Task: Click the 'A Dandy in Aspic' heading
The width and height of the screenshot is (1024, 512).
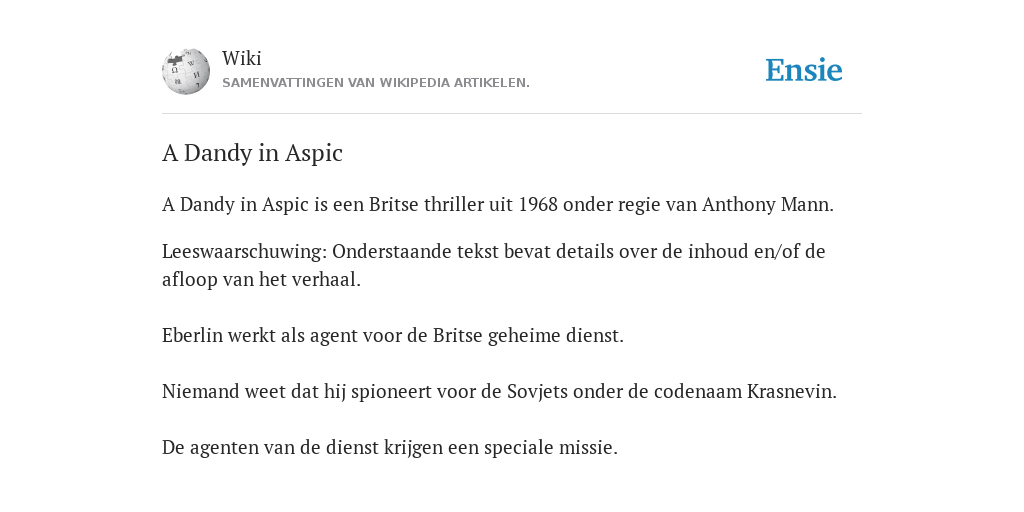Action: pos(252,153)
